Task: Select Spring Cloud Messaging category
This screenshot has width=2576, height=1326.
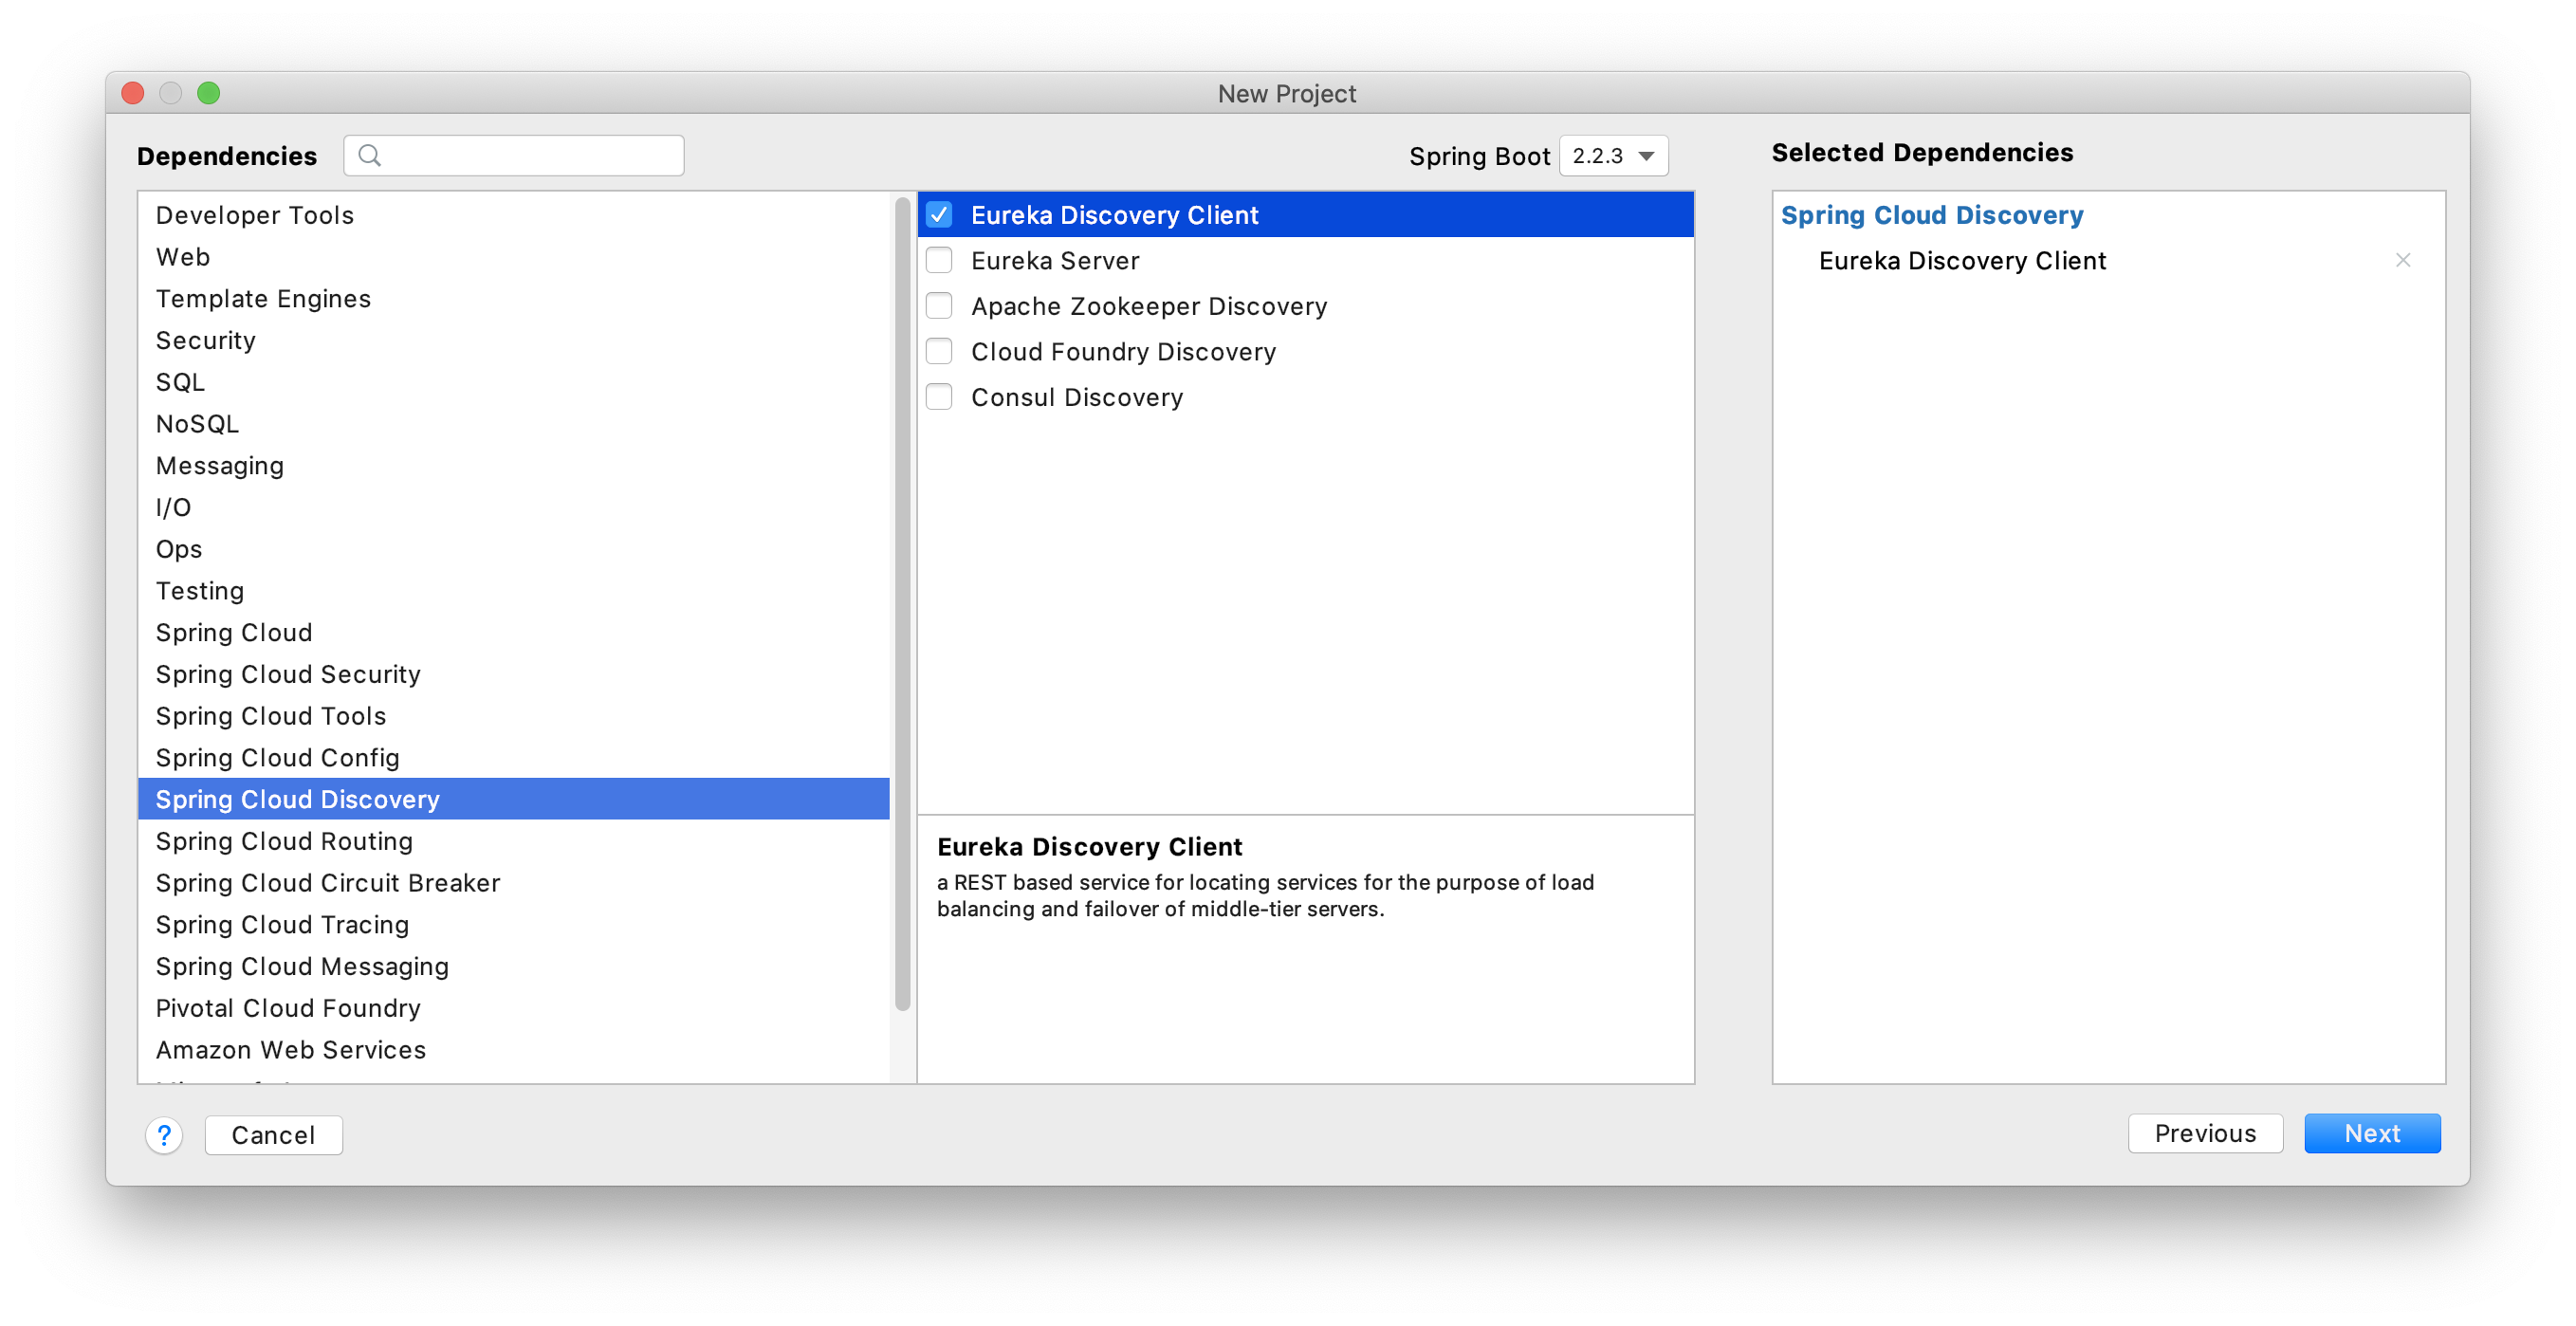Action: (x=513, y=967)
